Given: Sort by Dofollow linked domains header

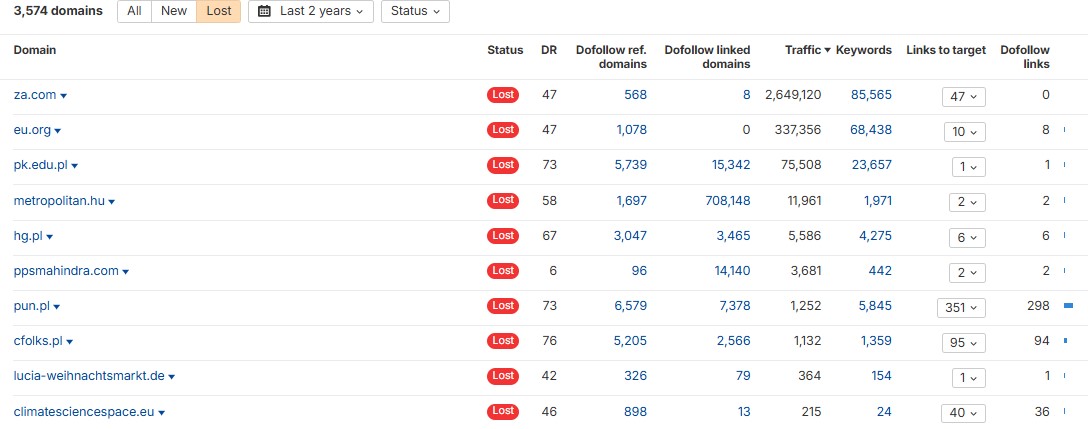Looking at the screenshot, I should pos(707,57).
